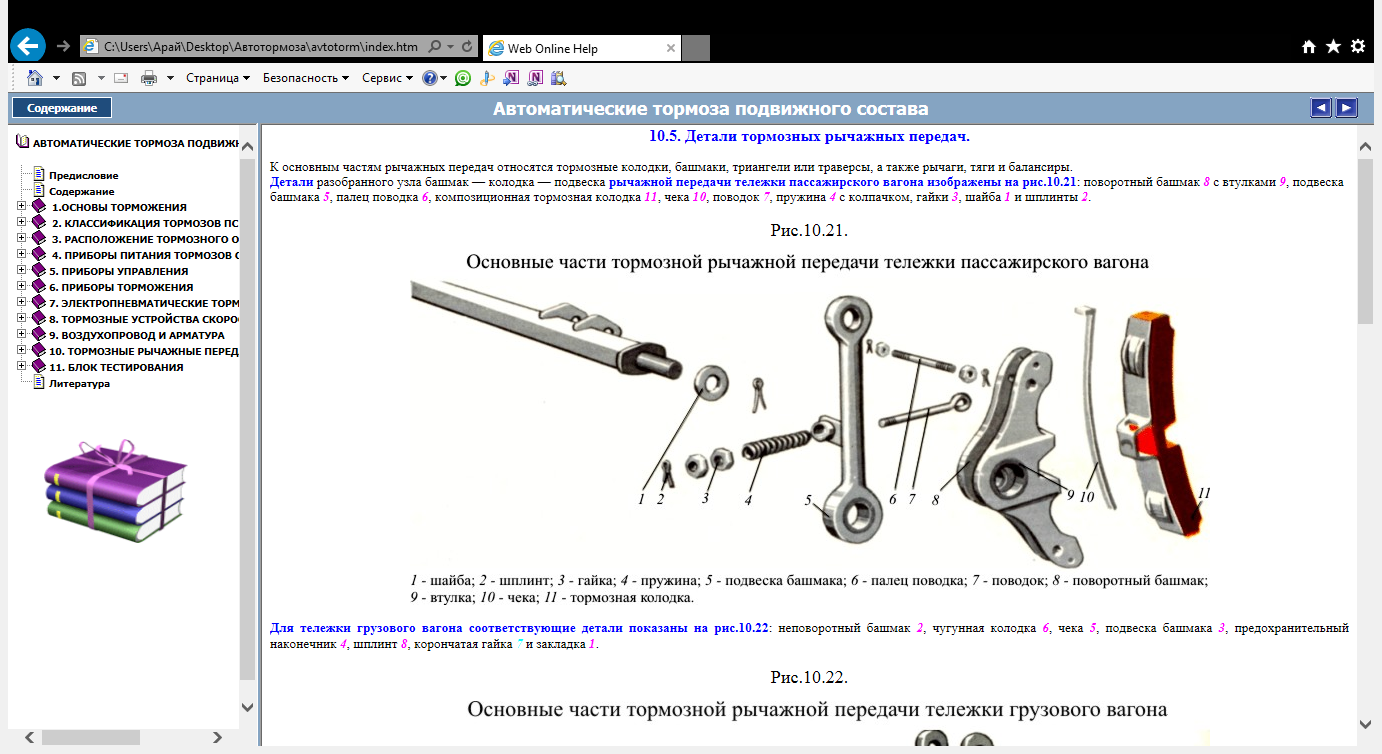The width and height of the screenshot is (1382, 754).
Task: Expand the 10. ТОРМОЗНЫЕ РЫЧАЖНЫЕ ПЕРЕДАЧИ node
Action: [22, 351]
